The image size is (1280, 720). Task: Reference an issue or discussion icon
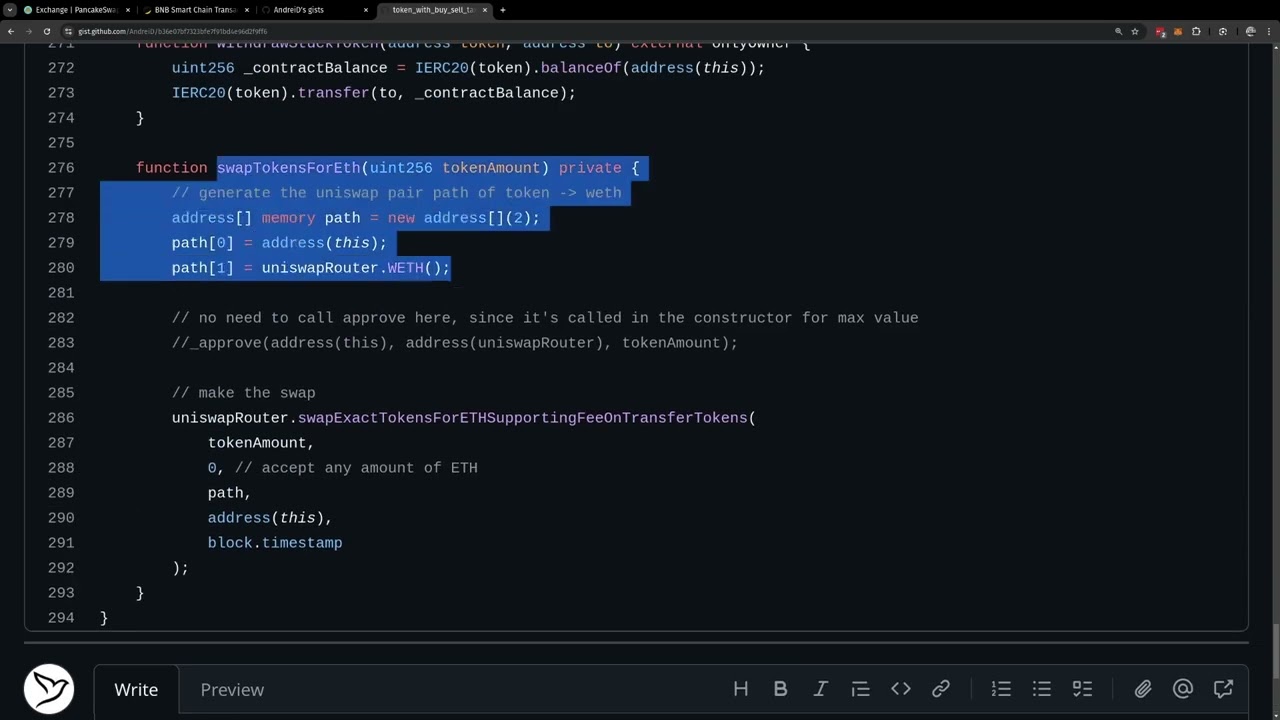1223,689
